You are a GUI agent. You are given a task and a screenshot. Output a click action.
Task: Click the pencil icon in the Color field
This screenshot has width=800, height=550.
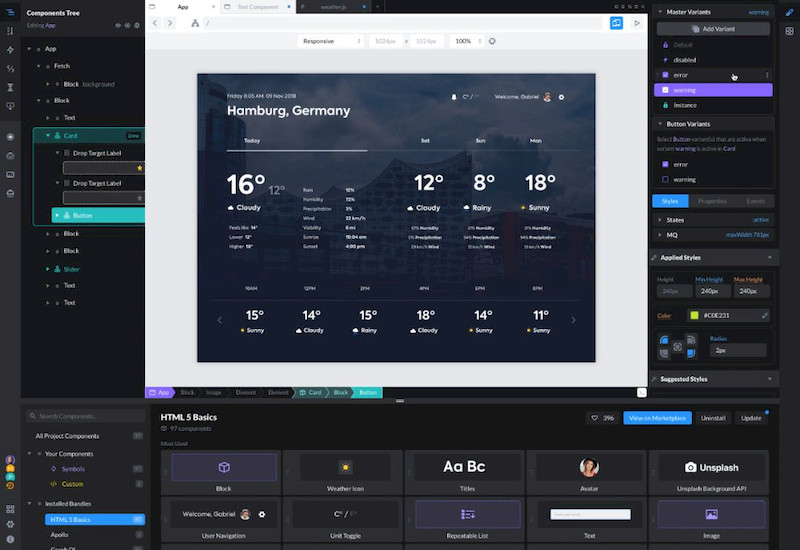pos(764,315)
